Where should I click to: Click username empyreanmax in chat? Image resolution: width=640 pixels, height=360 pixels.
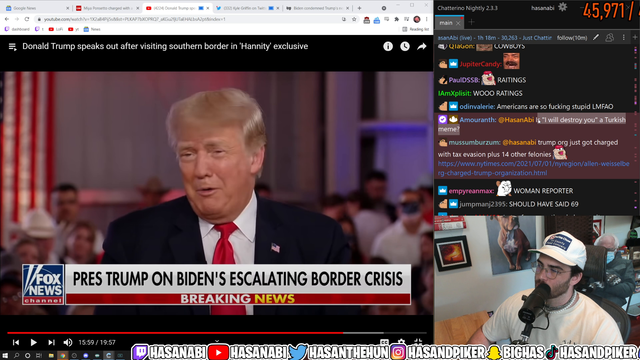point(471,191)
